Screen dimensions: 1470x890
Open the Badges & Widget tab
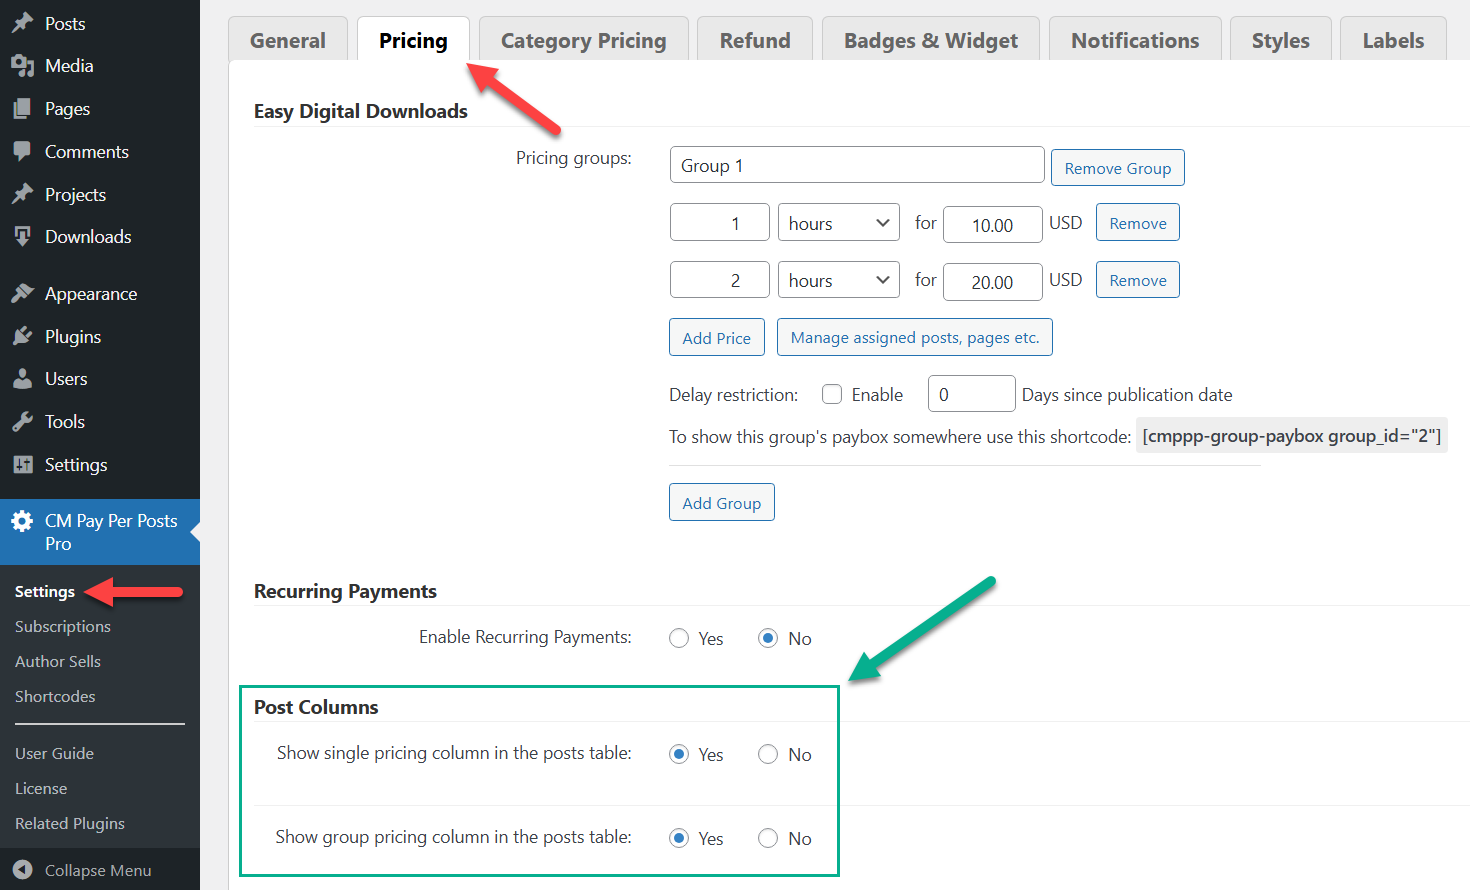pyautogui.click(x=931, y=40)
